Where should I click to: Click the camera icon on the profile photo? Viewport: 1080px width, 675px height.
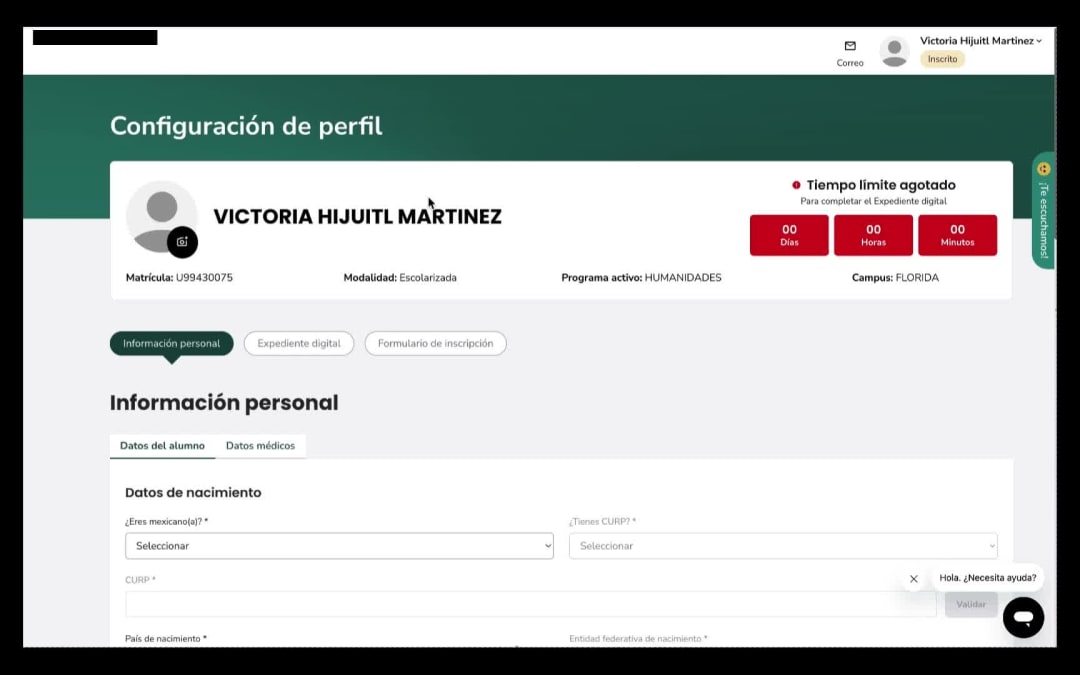click(x=183, y=242)
